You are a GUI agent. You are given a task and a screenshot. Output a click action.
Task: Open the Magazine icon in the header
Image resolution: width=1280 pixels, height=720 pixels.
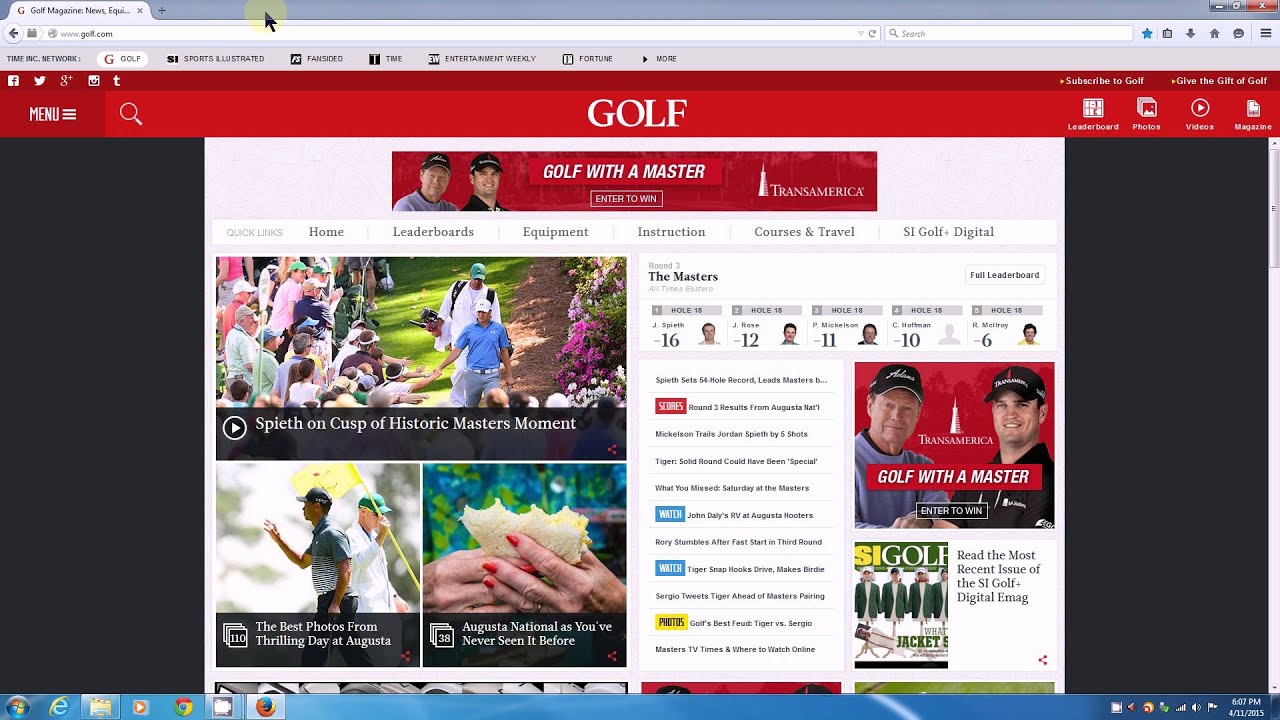(1253, 114)
